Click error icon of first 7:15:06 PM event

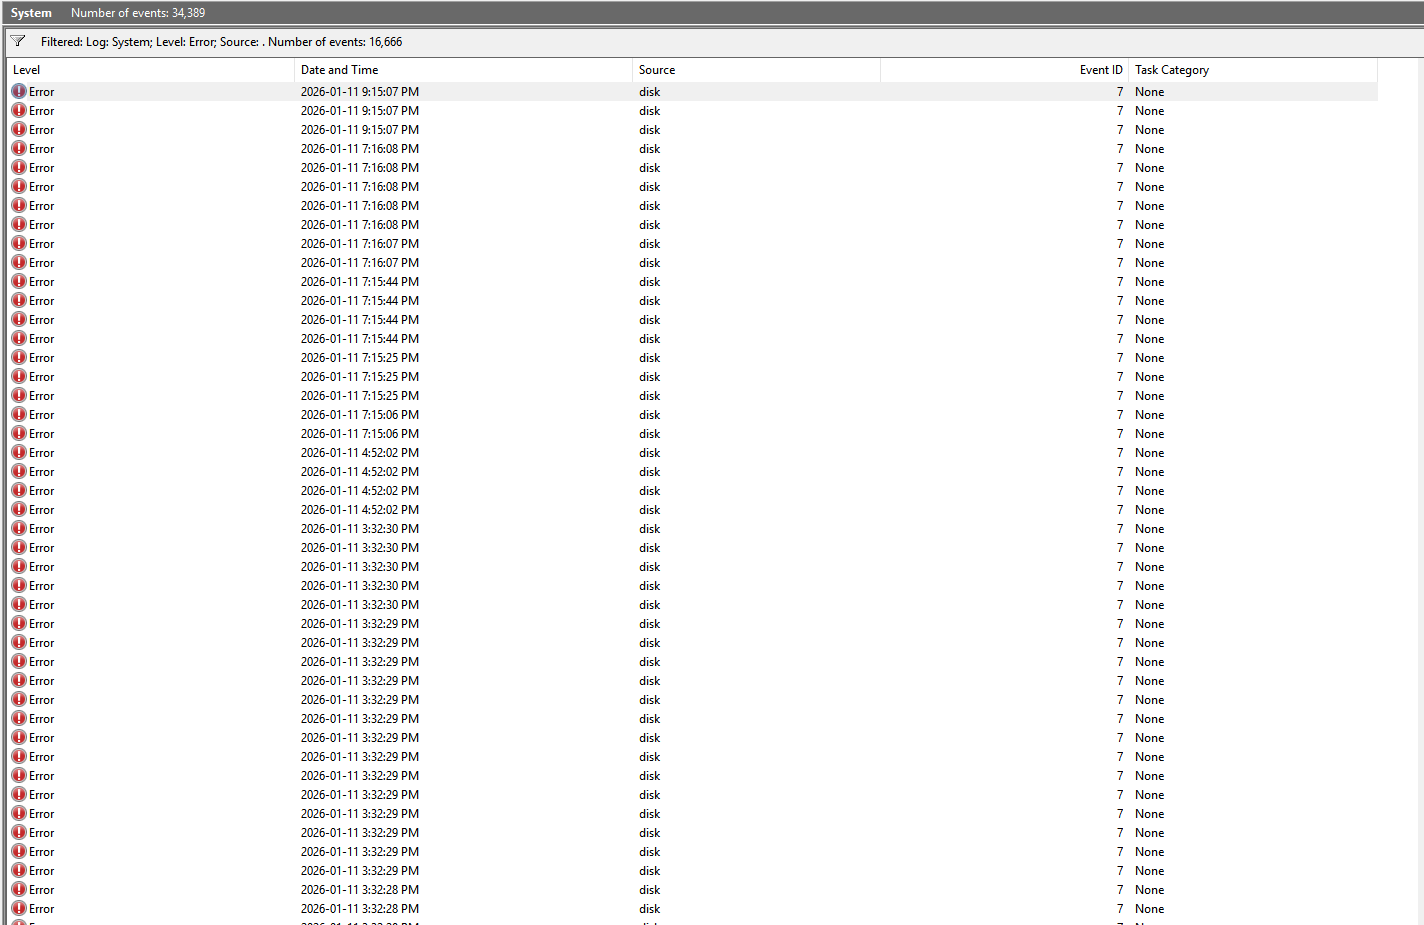(19, 414)
